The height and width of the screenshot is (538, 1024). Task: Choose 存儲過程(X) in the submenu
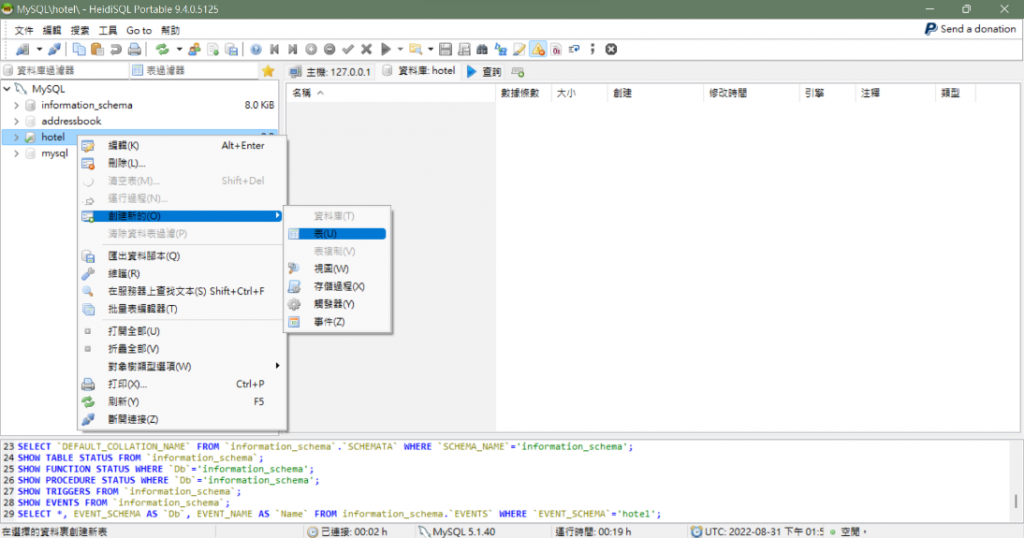click(x=337, y=287)
